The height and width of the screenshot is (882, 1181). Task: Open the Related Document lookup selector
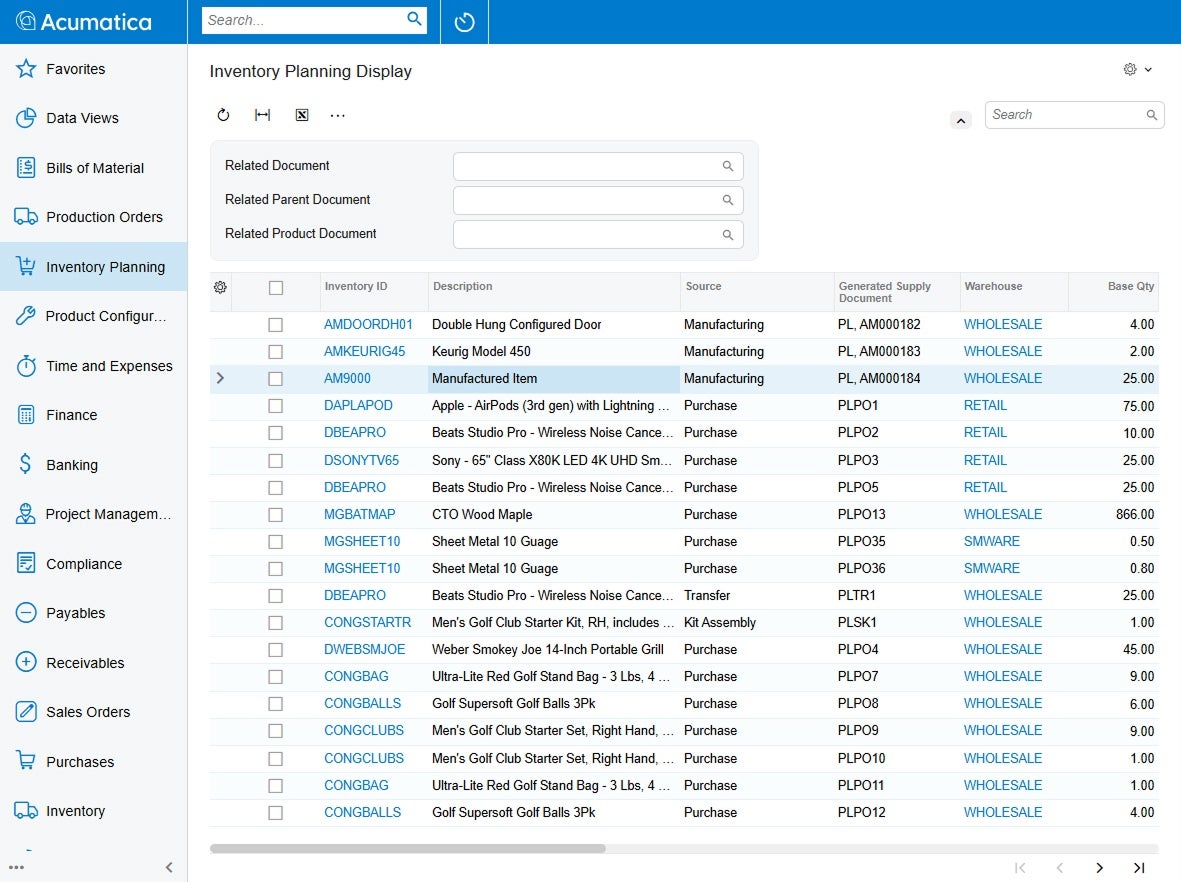click(x=727, y=166)
